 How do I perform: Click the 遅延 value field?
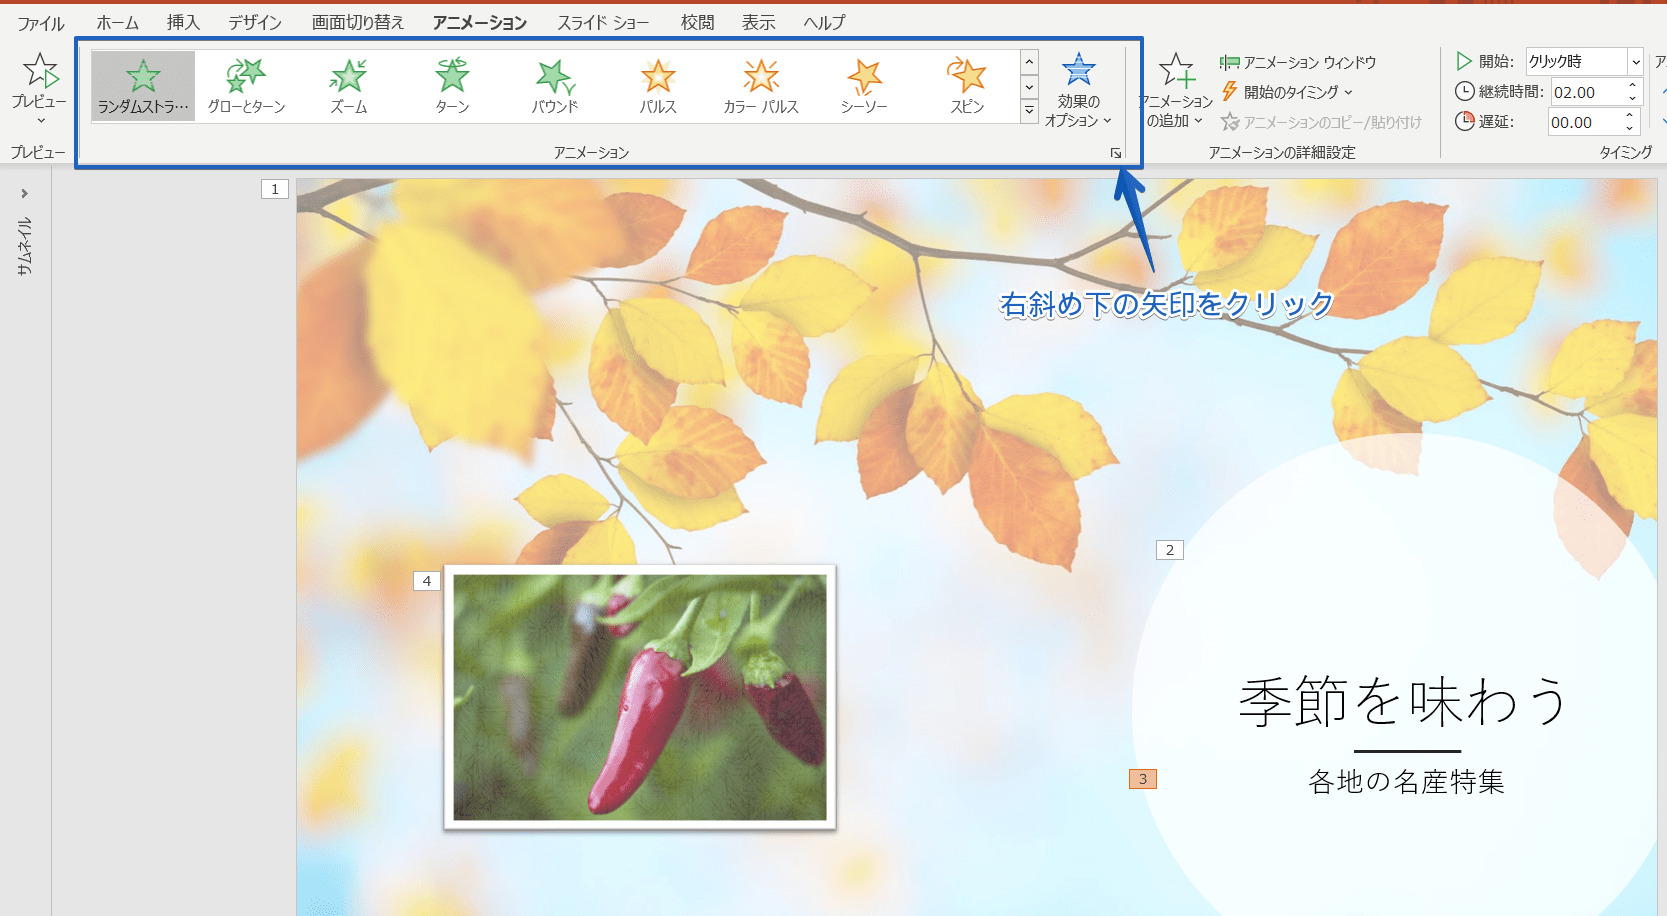pos(1584,122)
